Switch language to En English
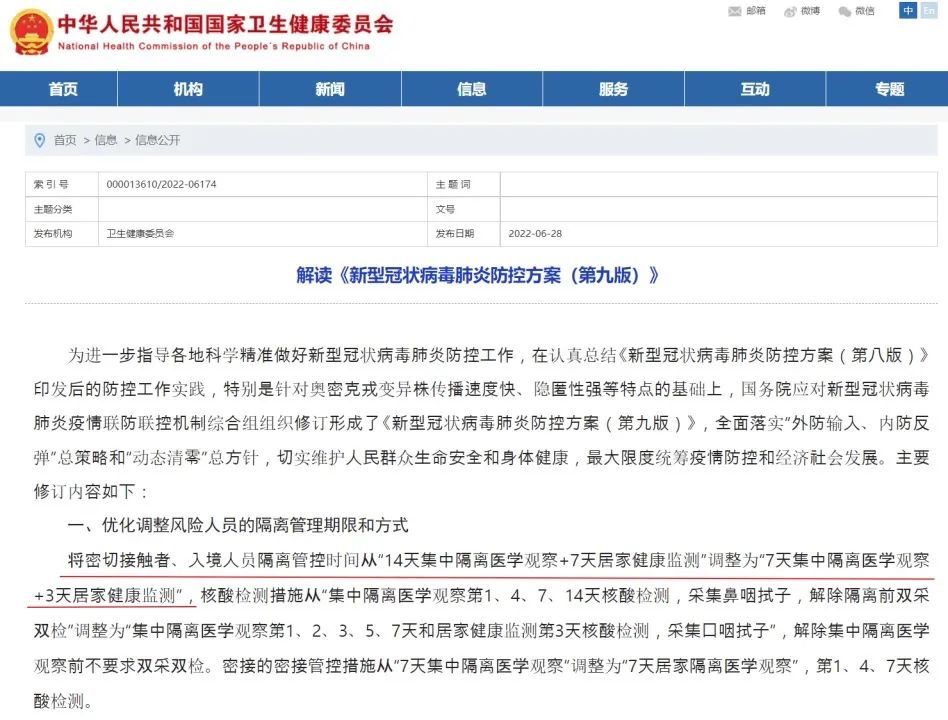 (929, 10)
